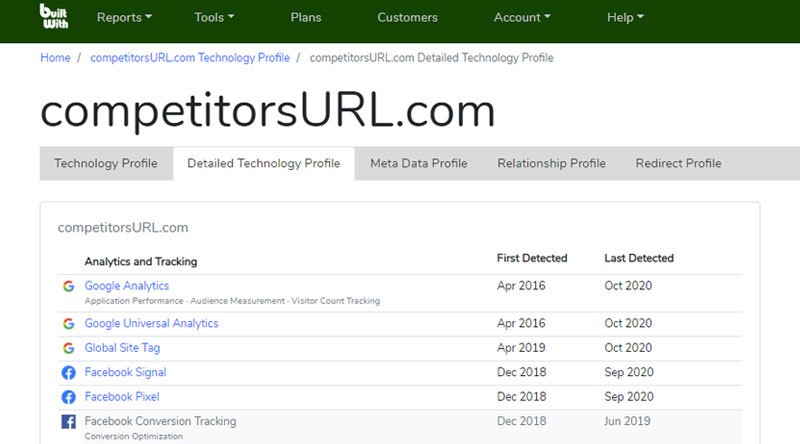
Task: Click the Facebook icon beside Facebook Pixel
Action: point(68,397)
